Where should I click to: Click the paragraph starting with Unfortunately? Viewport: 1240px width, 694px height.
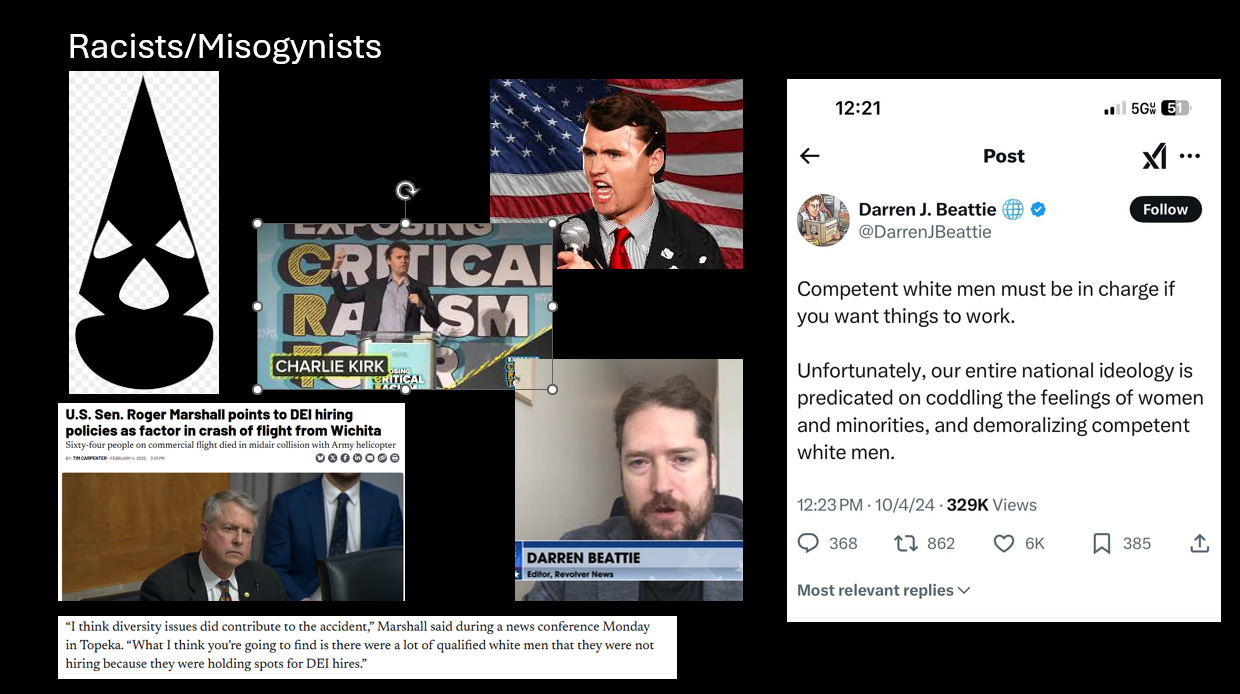tap(1000, 411)
